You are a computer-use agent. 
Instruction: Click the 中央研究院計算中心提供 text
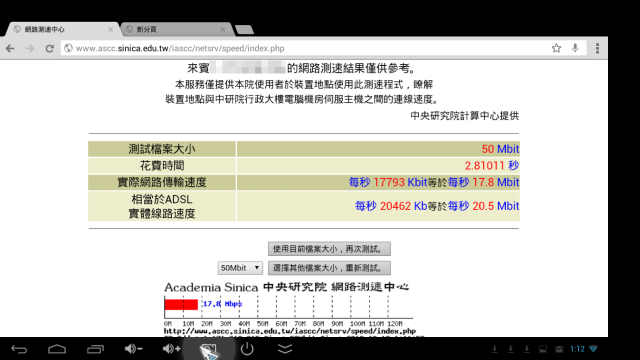coord(464,116)
